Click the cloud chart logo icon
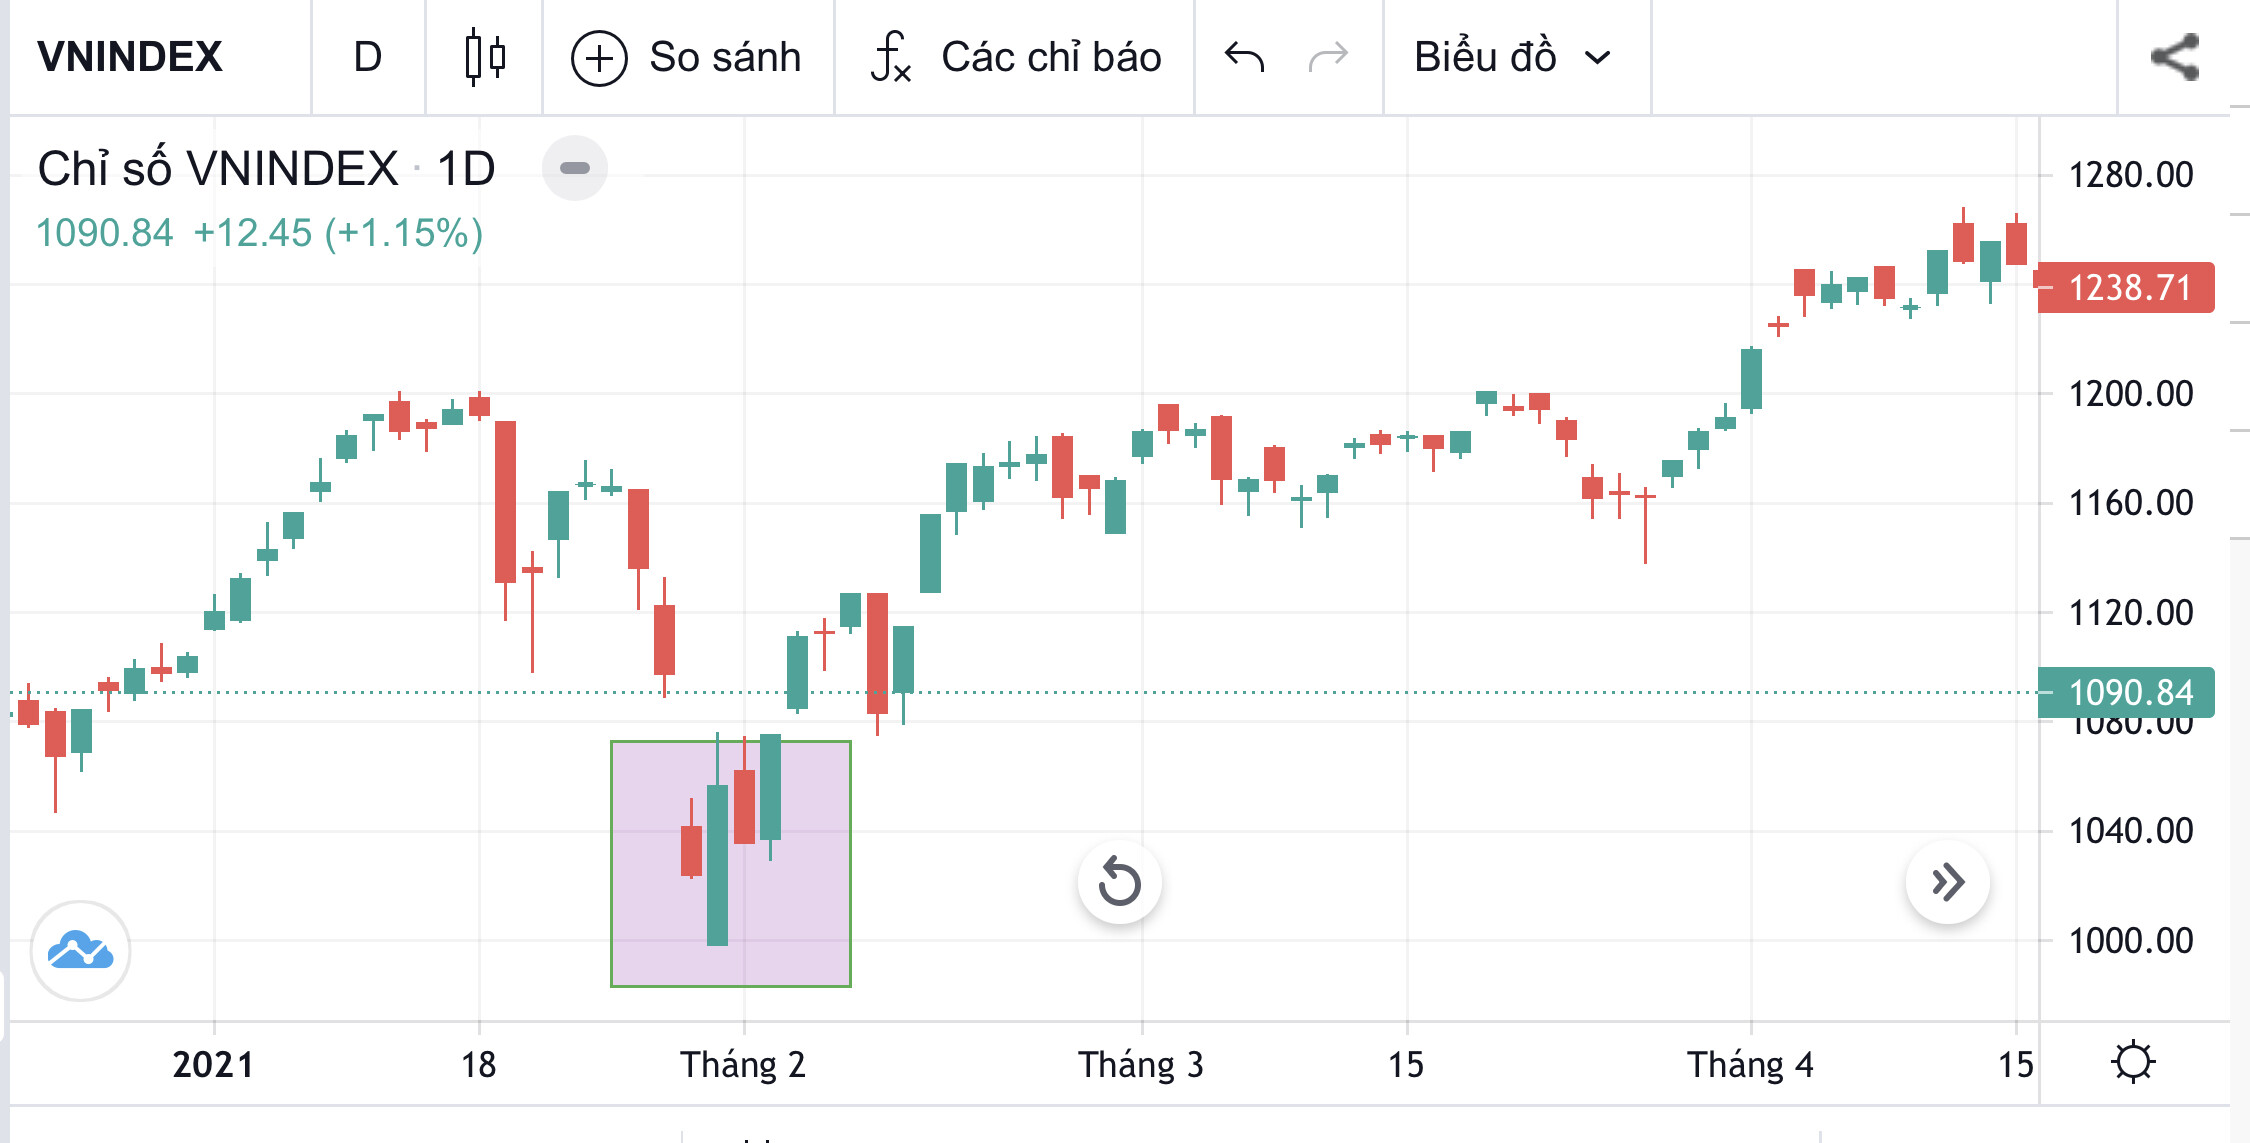Image resolution: width=2250 pixels, height=1143 pixels. (80, 950)
